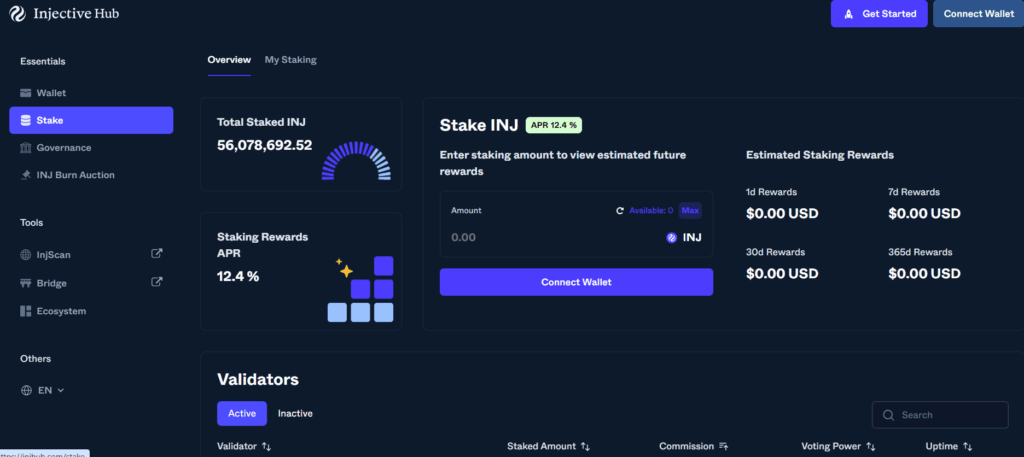Show Active validators

[242, 413]
